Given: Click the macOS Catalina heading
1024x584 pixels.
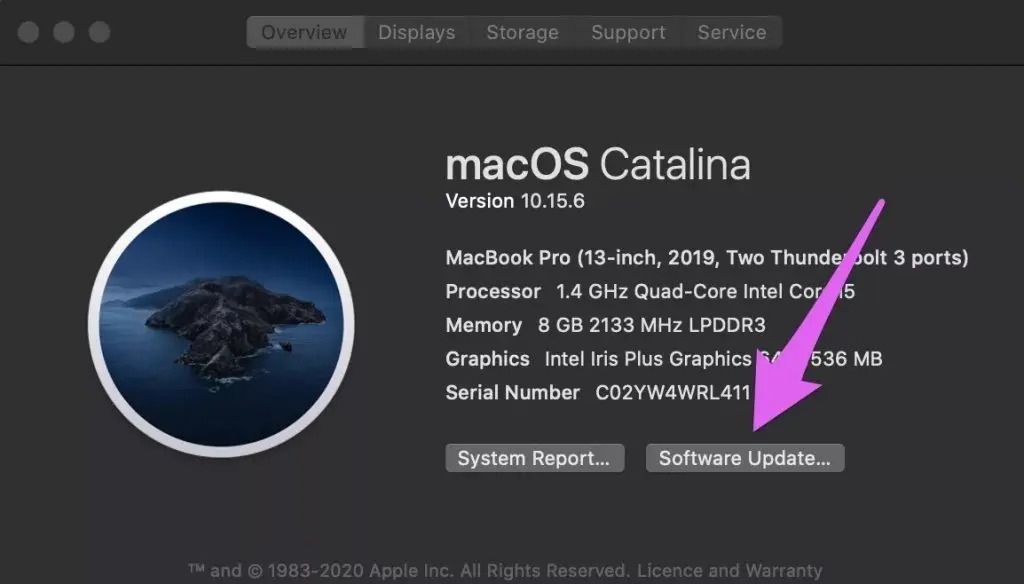Looking at the screenshot, I should click(x=597, y=164).
